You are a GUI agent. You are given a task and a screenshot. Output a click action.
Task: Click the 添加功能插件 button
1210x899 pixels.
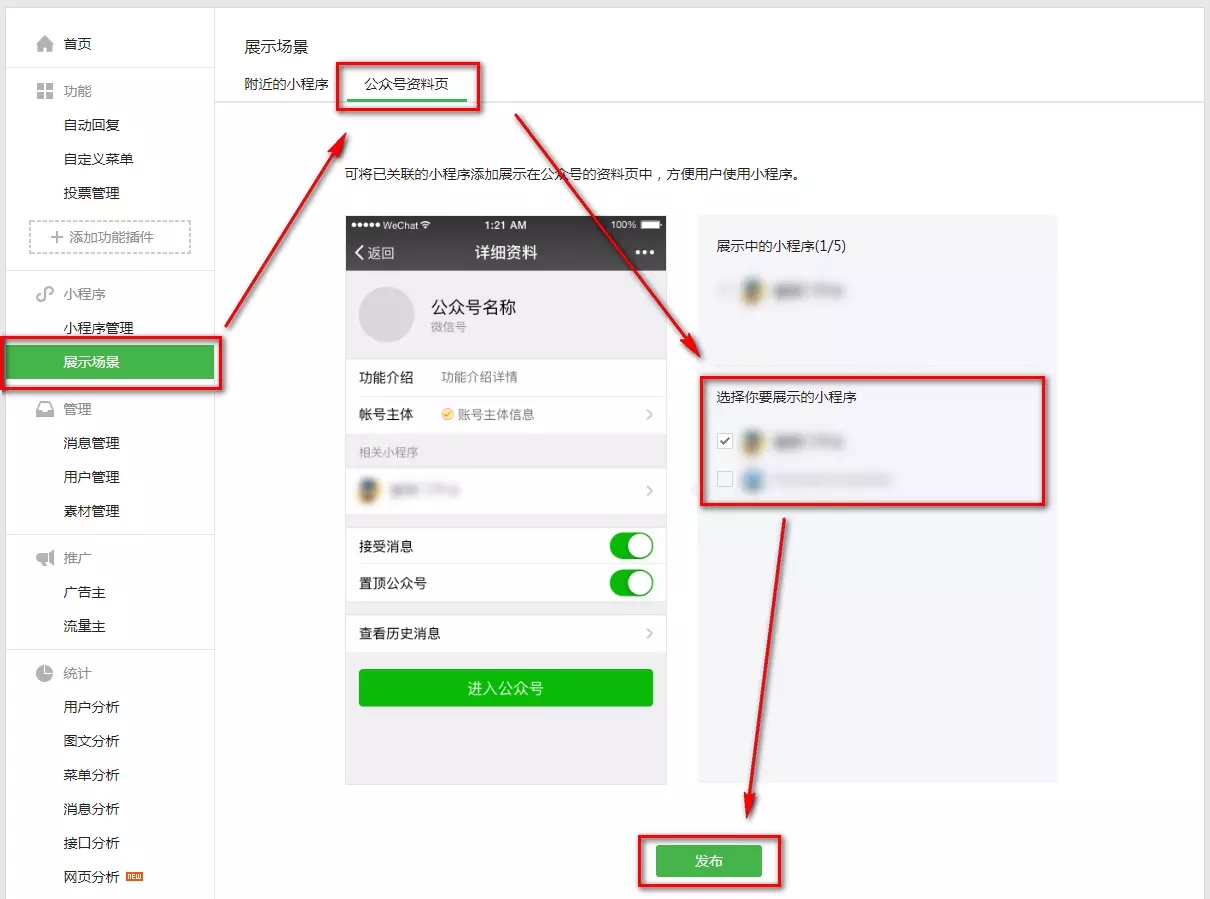point(110,237)
